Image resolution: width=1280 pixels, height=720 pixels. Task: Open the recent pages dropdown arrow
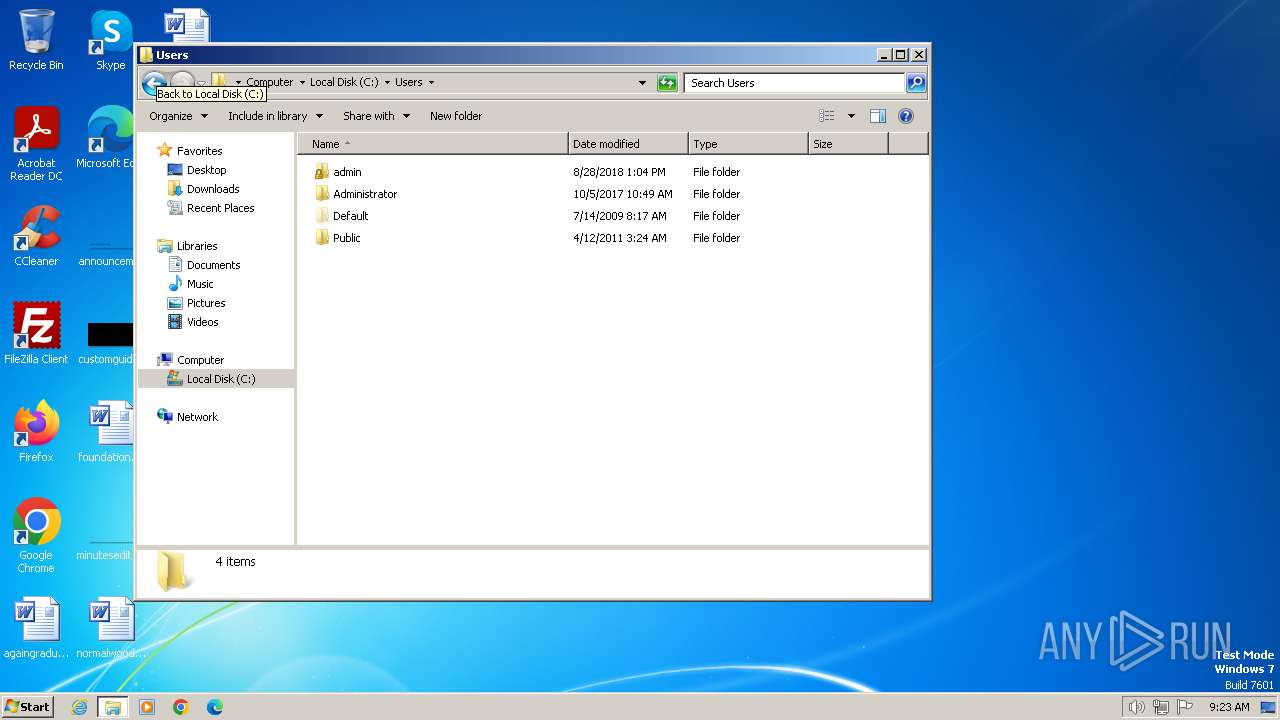[201, 83]
